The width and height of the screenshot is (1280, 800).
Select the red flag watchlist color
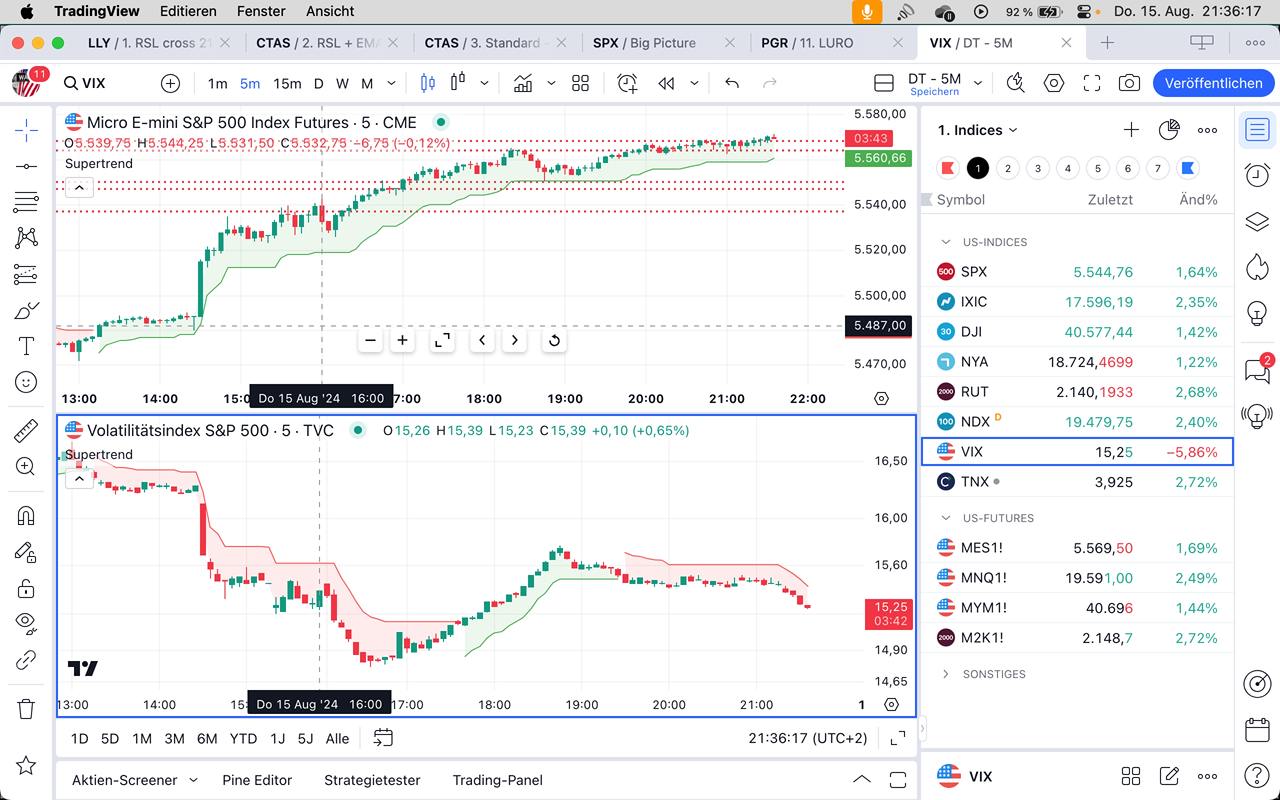pyautogui.click(x=947, y=168)
